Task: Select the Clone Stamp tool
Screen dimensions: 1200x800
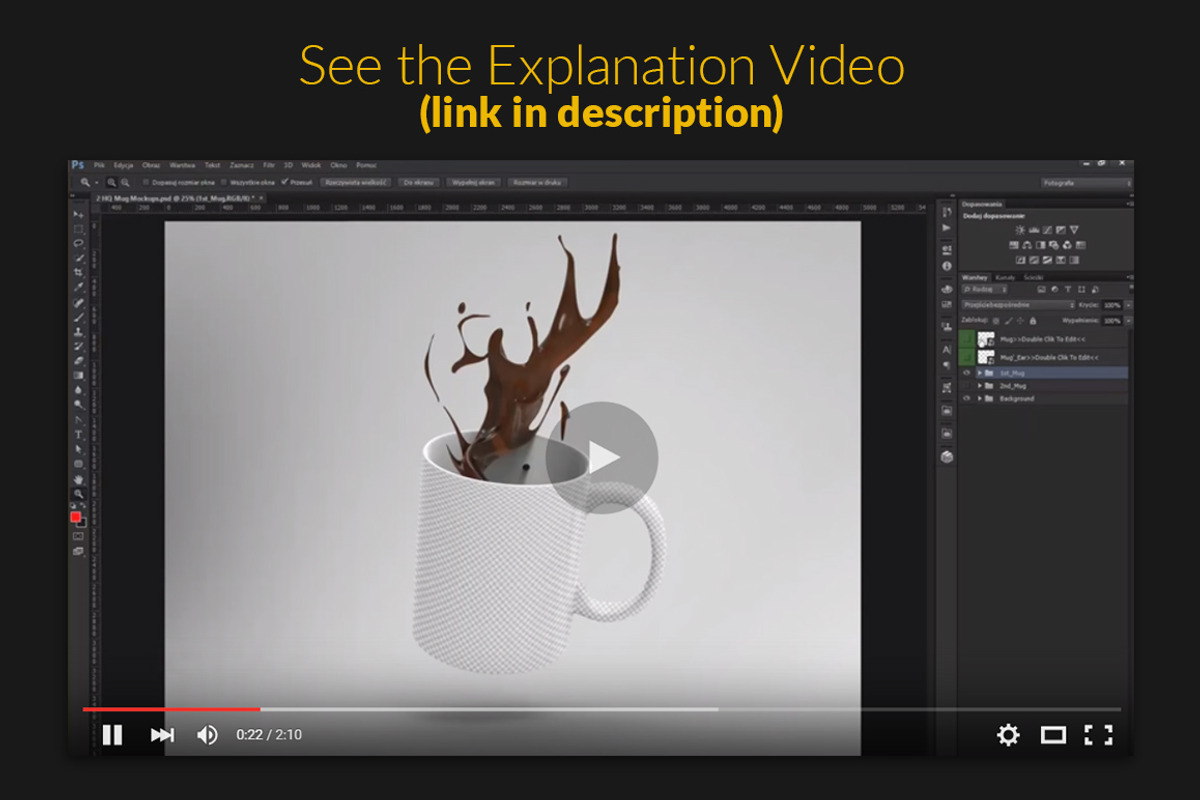Action: tap(78, 331)
